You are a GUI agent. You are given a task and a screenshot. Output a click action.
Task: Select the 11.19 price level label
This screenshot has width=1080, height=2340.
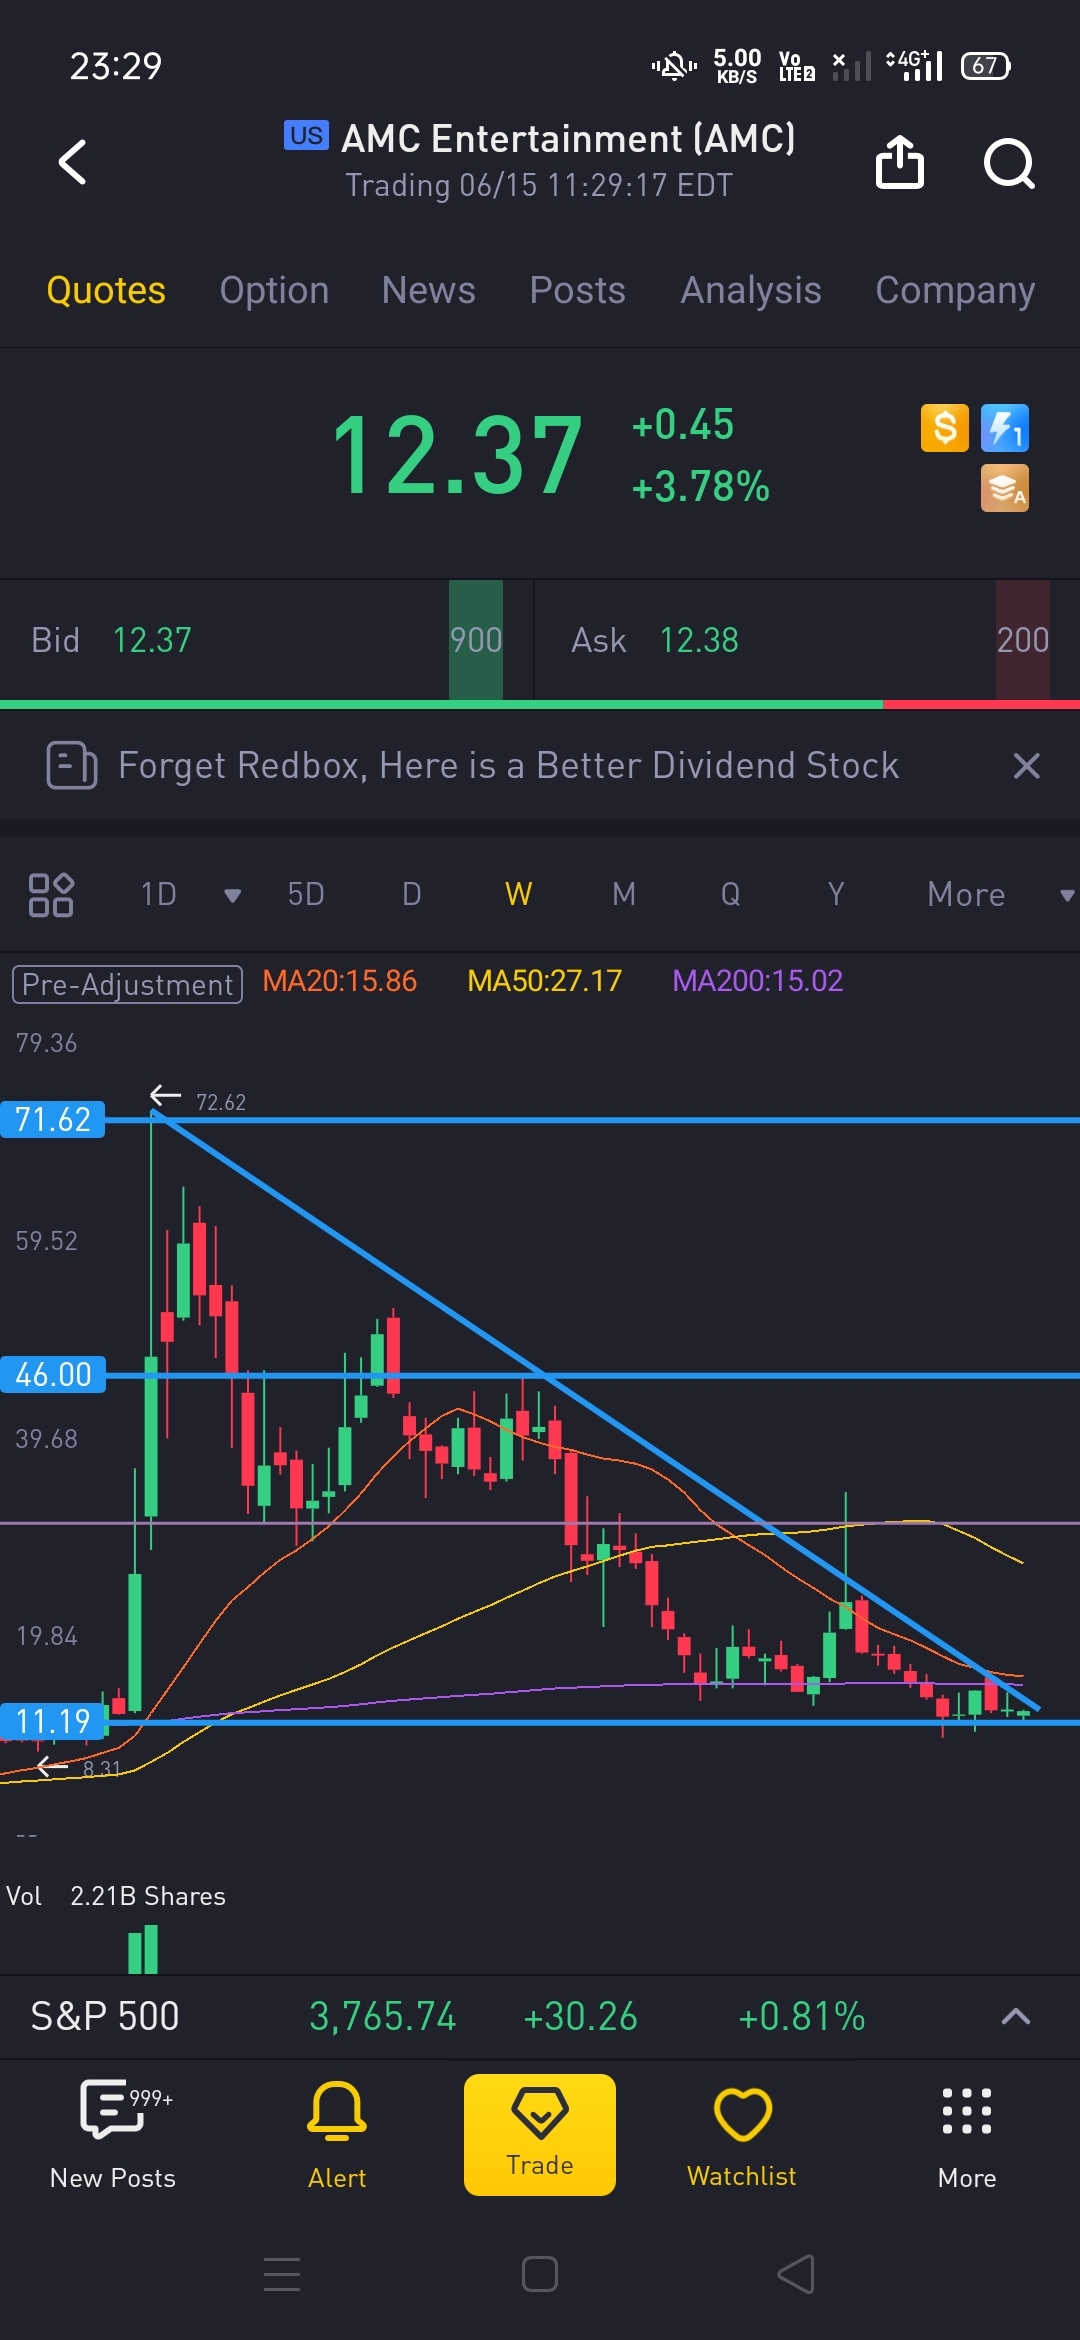click(x=53, y=1722)
